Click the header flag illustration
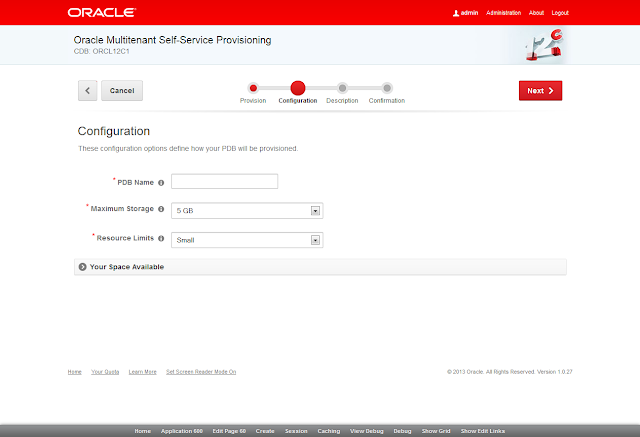640x437 pixels. click(544, 45)
